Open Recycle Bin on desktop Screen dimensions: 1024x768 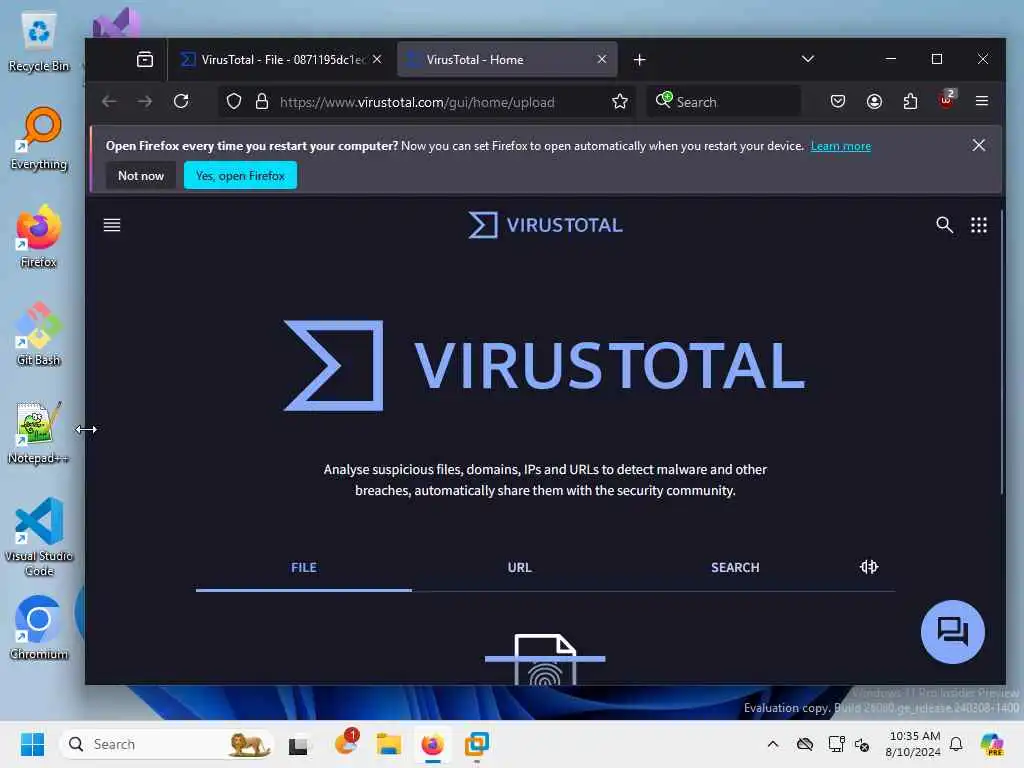pyautogui.click(x=39, y=42)
